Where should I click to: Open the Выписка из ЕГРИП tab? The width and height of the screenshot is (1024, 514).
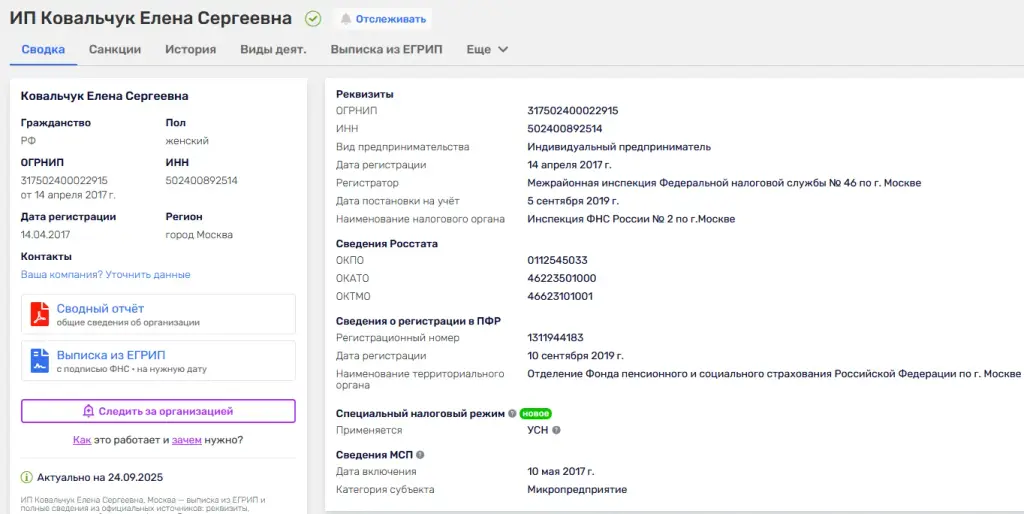[x=387, y=49]
